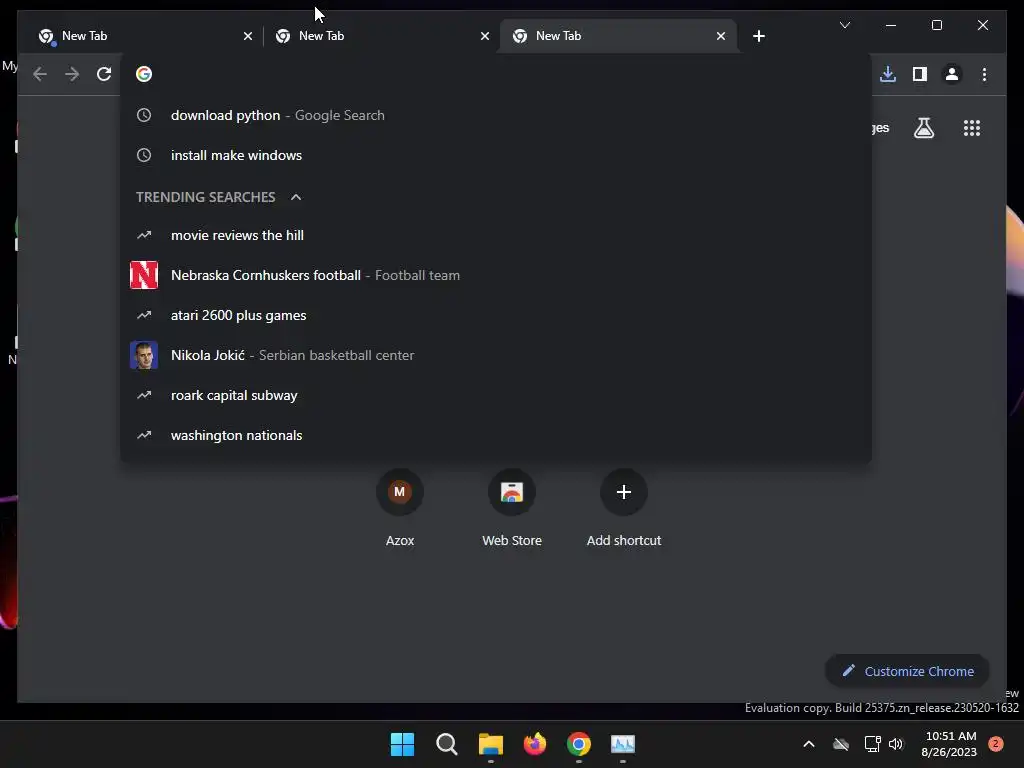Viewport: 1024px width, 768px height.
Task: Open Chrome downloads icon
Action: [x=888, y=74]
